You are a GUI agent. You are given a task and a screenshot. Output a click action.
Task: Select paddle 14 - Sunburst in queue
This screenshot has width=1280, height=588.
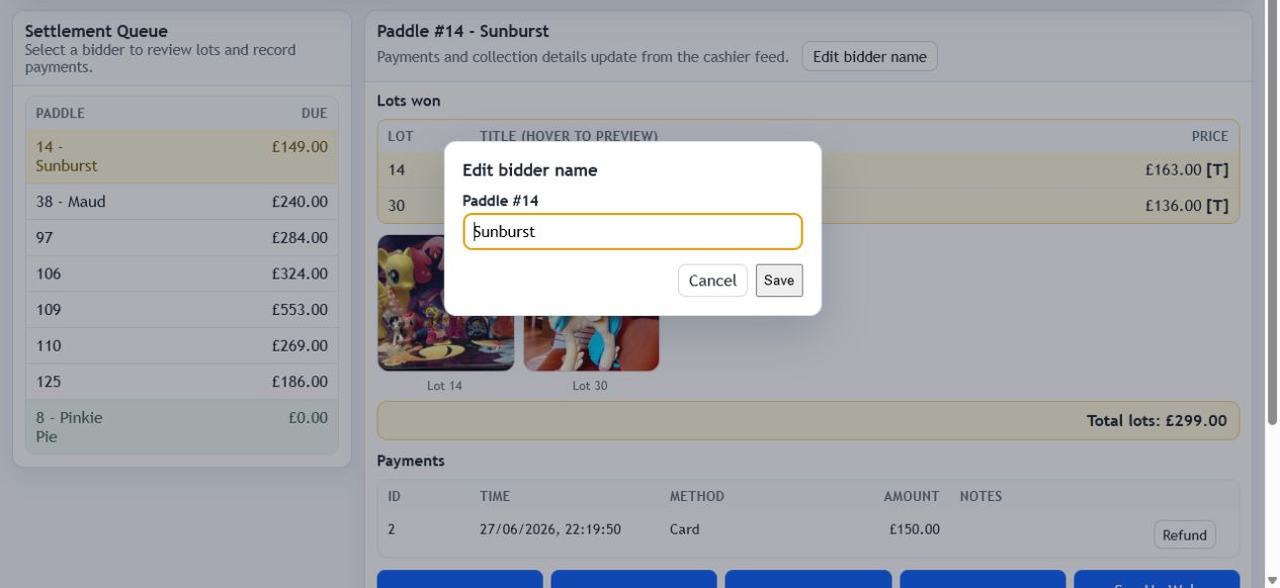point(182,157)
